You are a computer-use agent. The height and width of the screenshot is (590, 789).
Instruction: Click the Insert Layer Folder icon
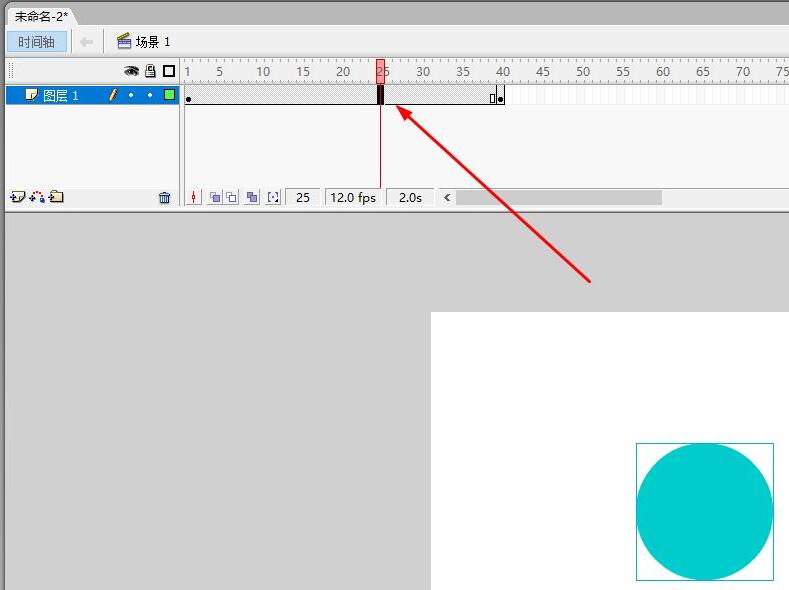coord(56,197)
